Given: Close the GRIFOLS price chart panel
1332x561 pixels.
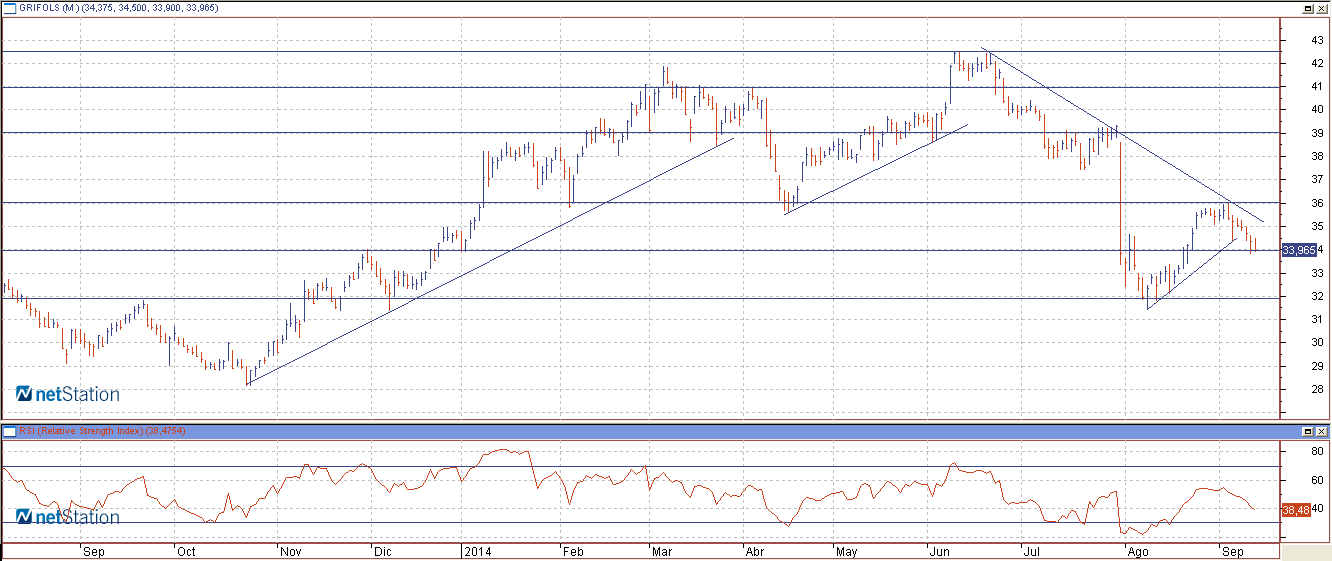Looking at the screenshot, I should click(1321, 8).
